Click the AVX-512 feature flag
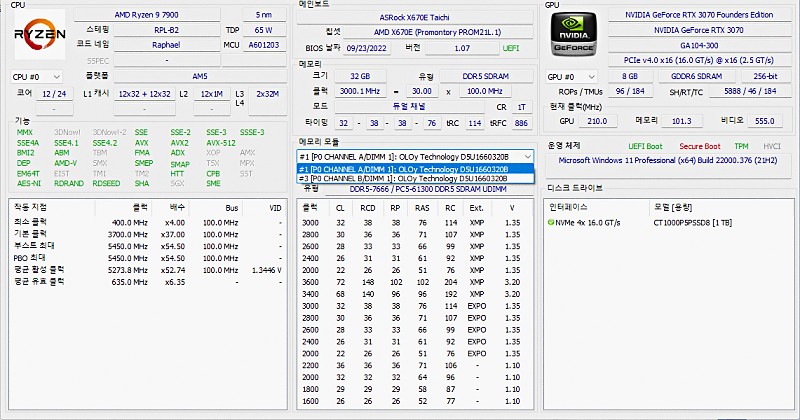 (x=220, y=142)
